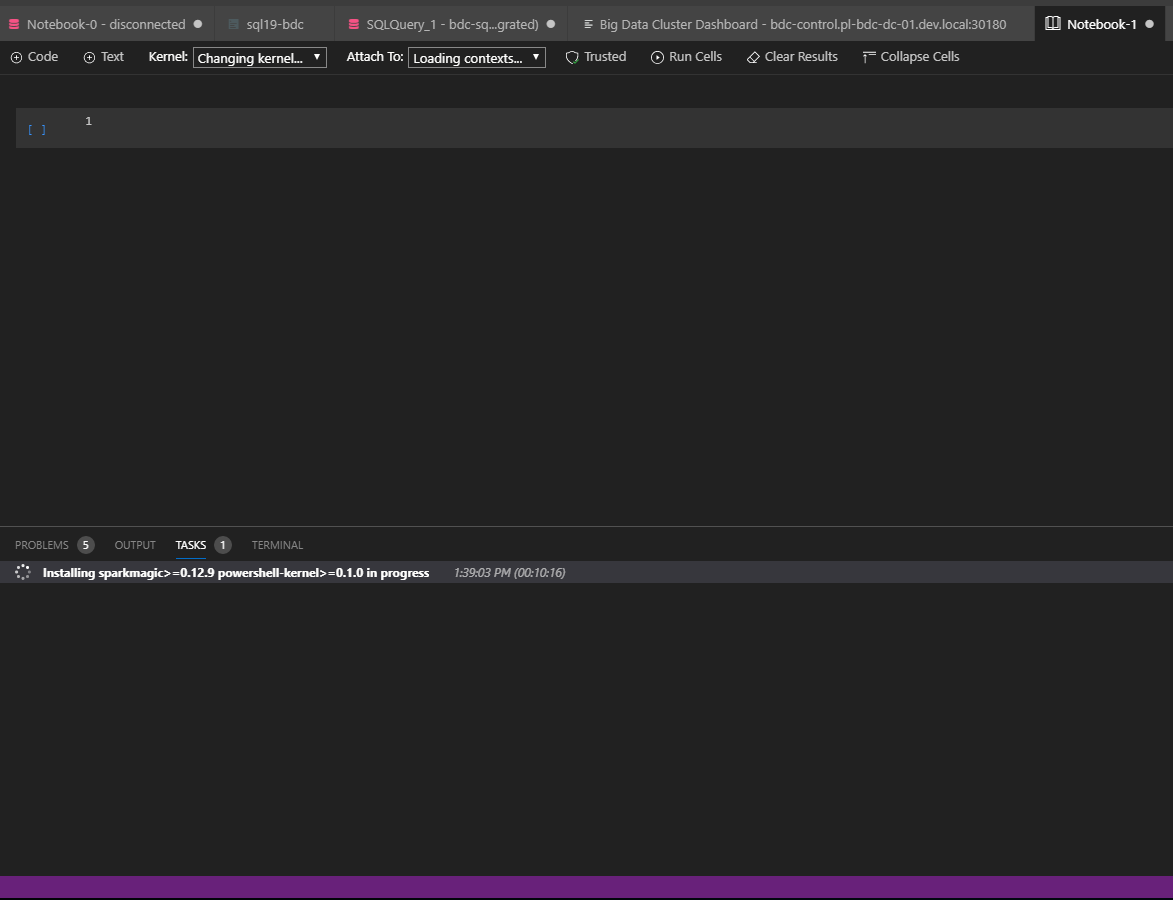Click the Notebook-1 book icon

coord(1051,23)
